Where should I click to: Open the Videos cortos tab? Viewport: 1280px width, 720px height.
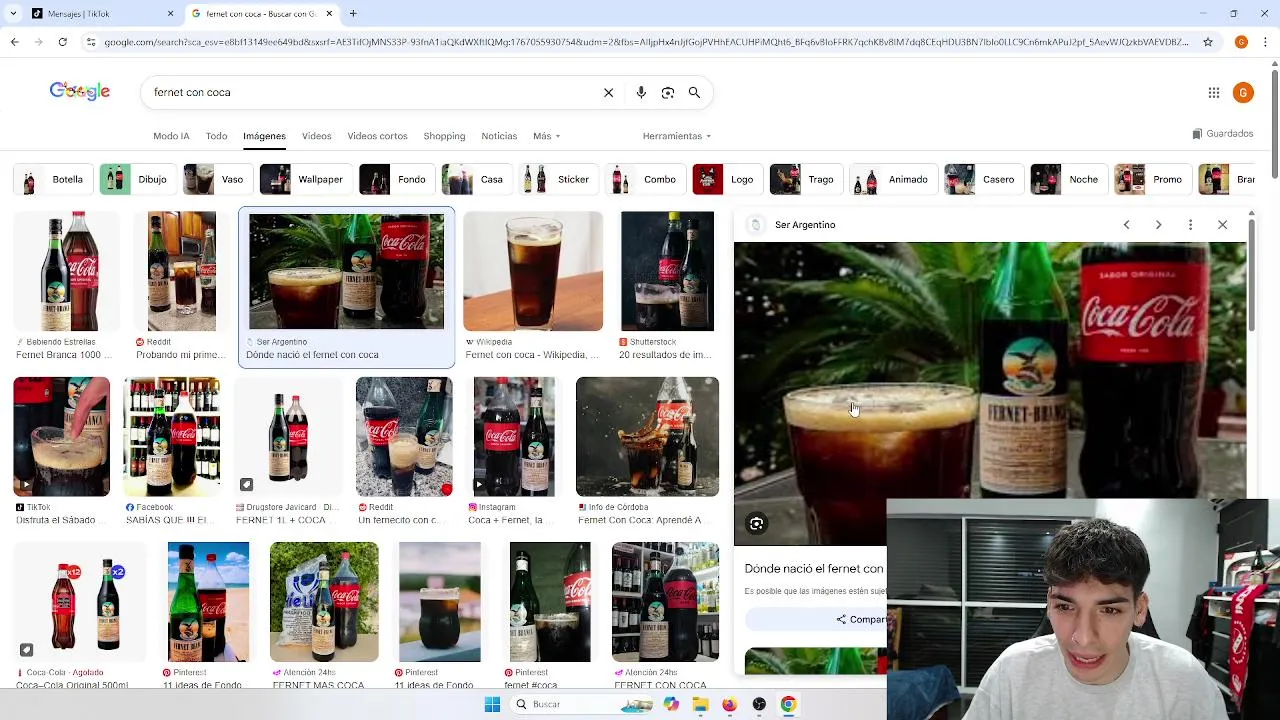pos(377,136)
